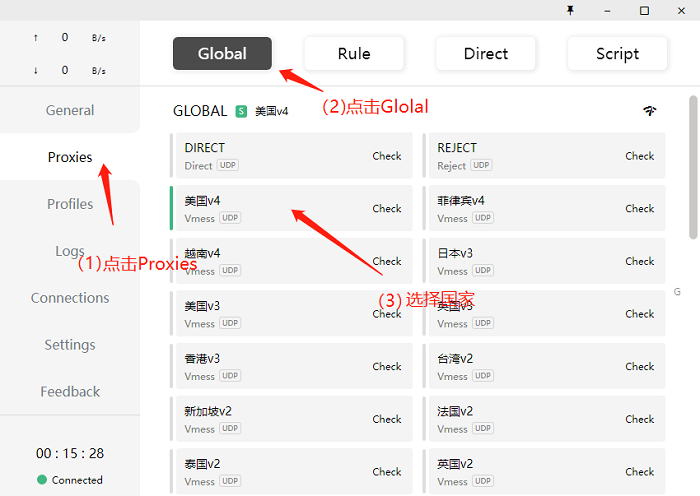The width and height of the screenshot is (700, 496).
Task: Open the Settings tab in sidebar
Action: coord(70,345)
